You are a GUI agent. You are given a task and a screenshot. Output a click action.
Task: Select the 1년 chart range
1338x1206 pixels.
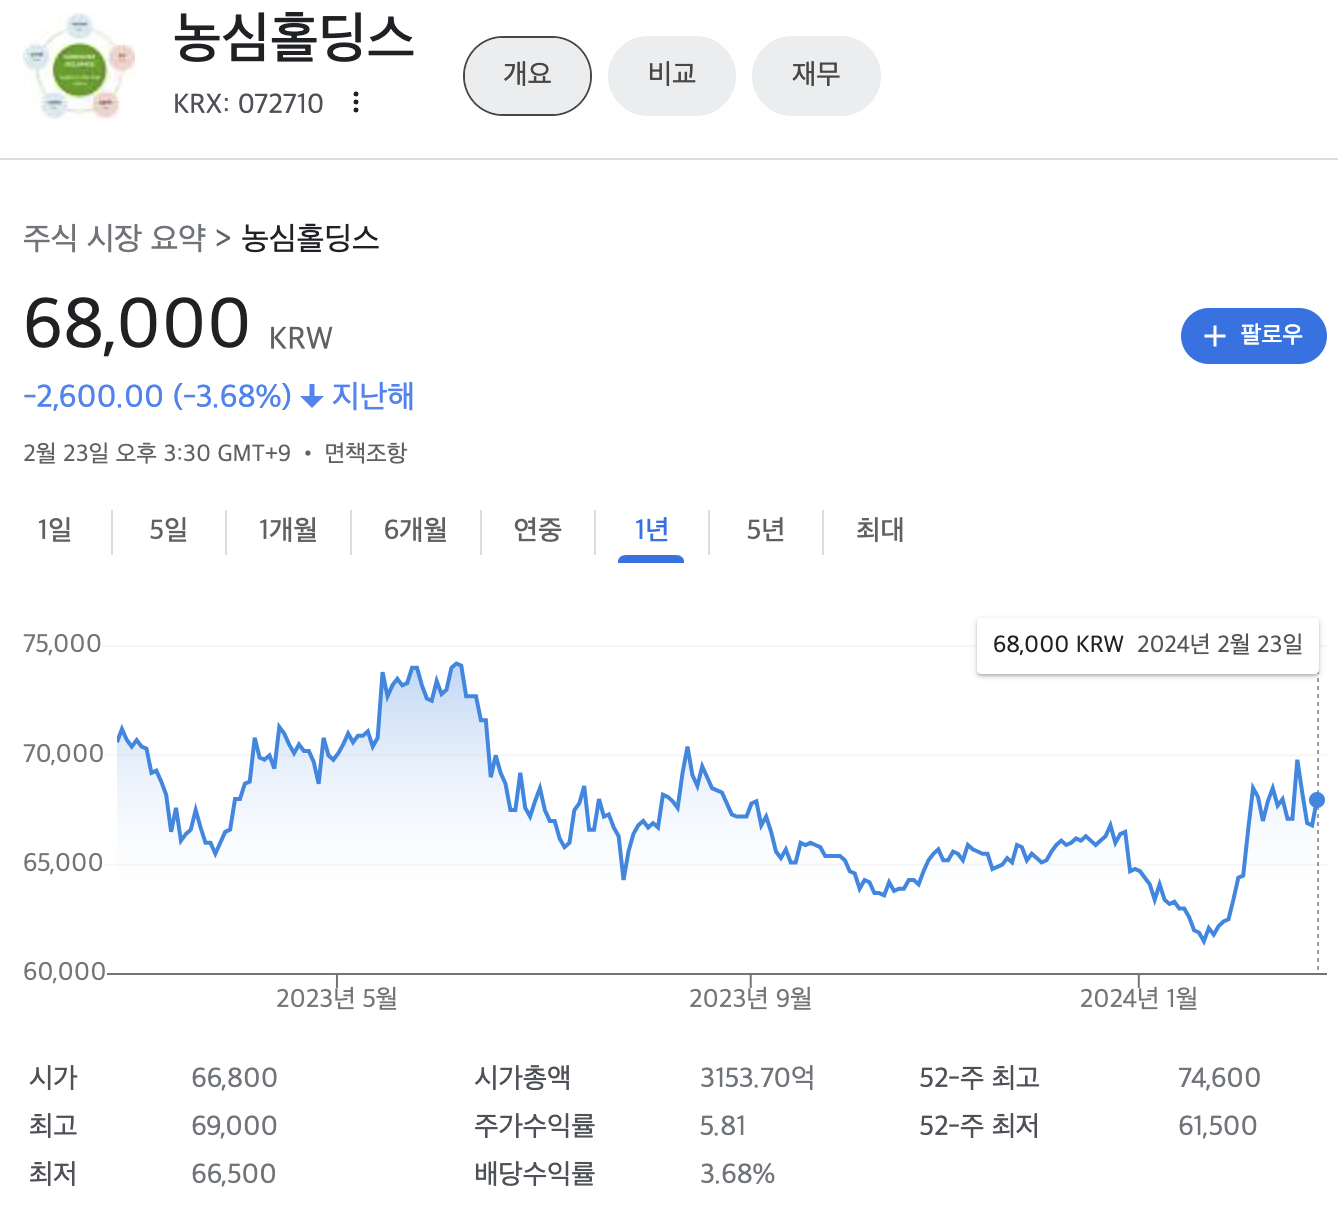click(651, 530)
